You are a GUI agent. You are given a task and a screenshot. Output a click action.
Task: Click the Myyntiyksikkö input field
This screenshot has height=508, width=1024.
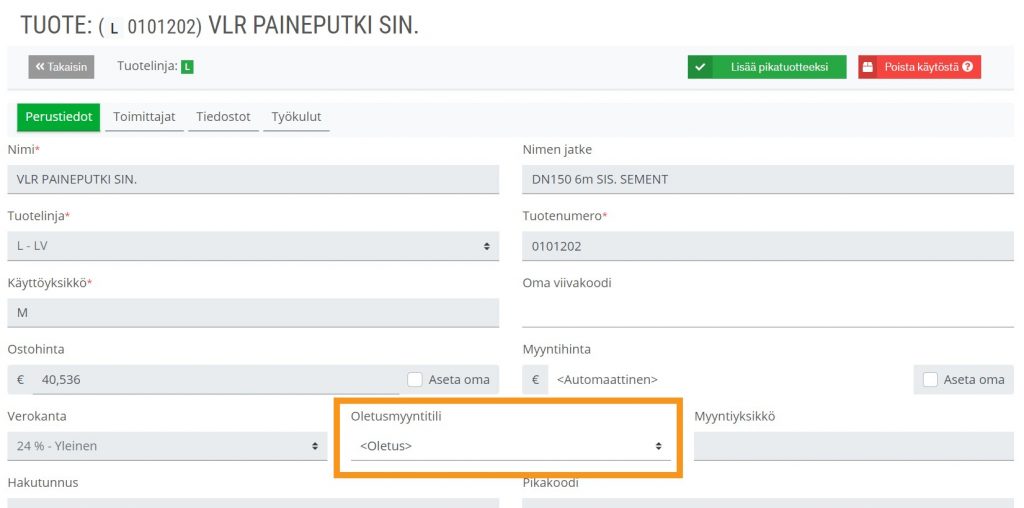854,446
